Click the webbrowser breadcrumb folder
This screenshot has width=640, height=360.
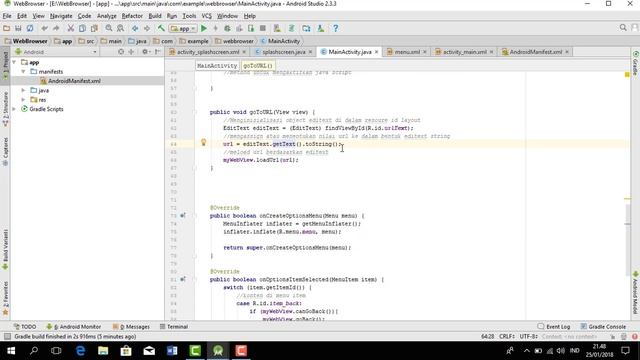click(x=234, y=41)
